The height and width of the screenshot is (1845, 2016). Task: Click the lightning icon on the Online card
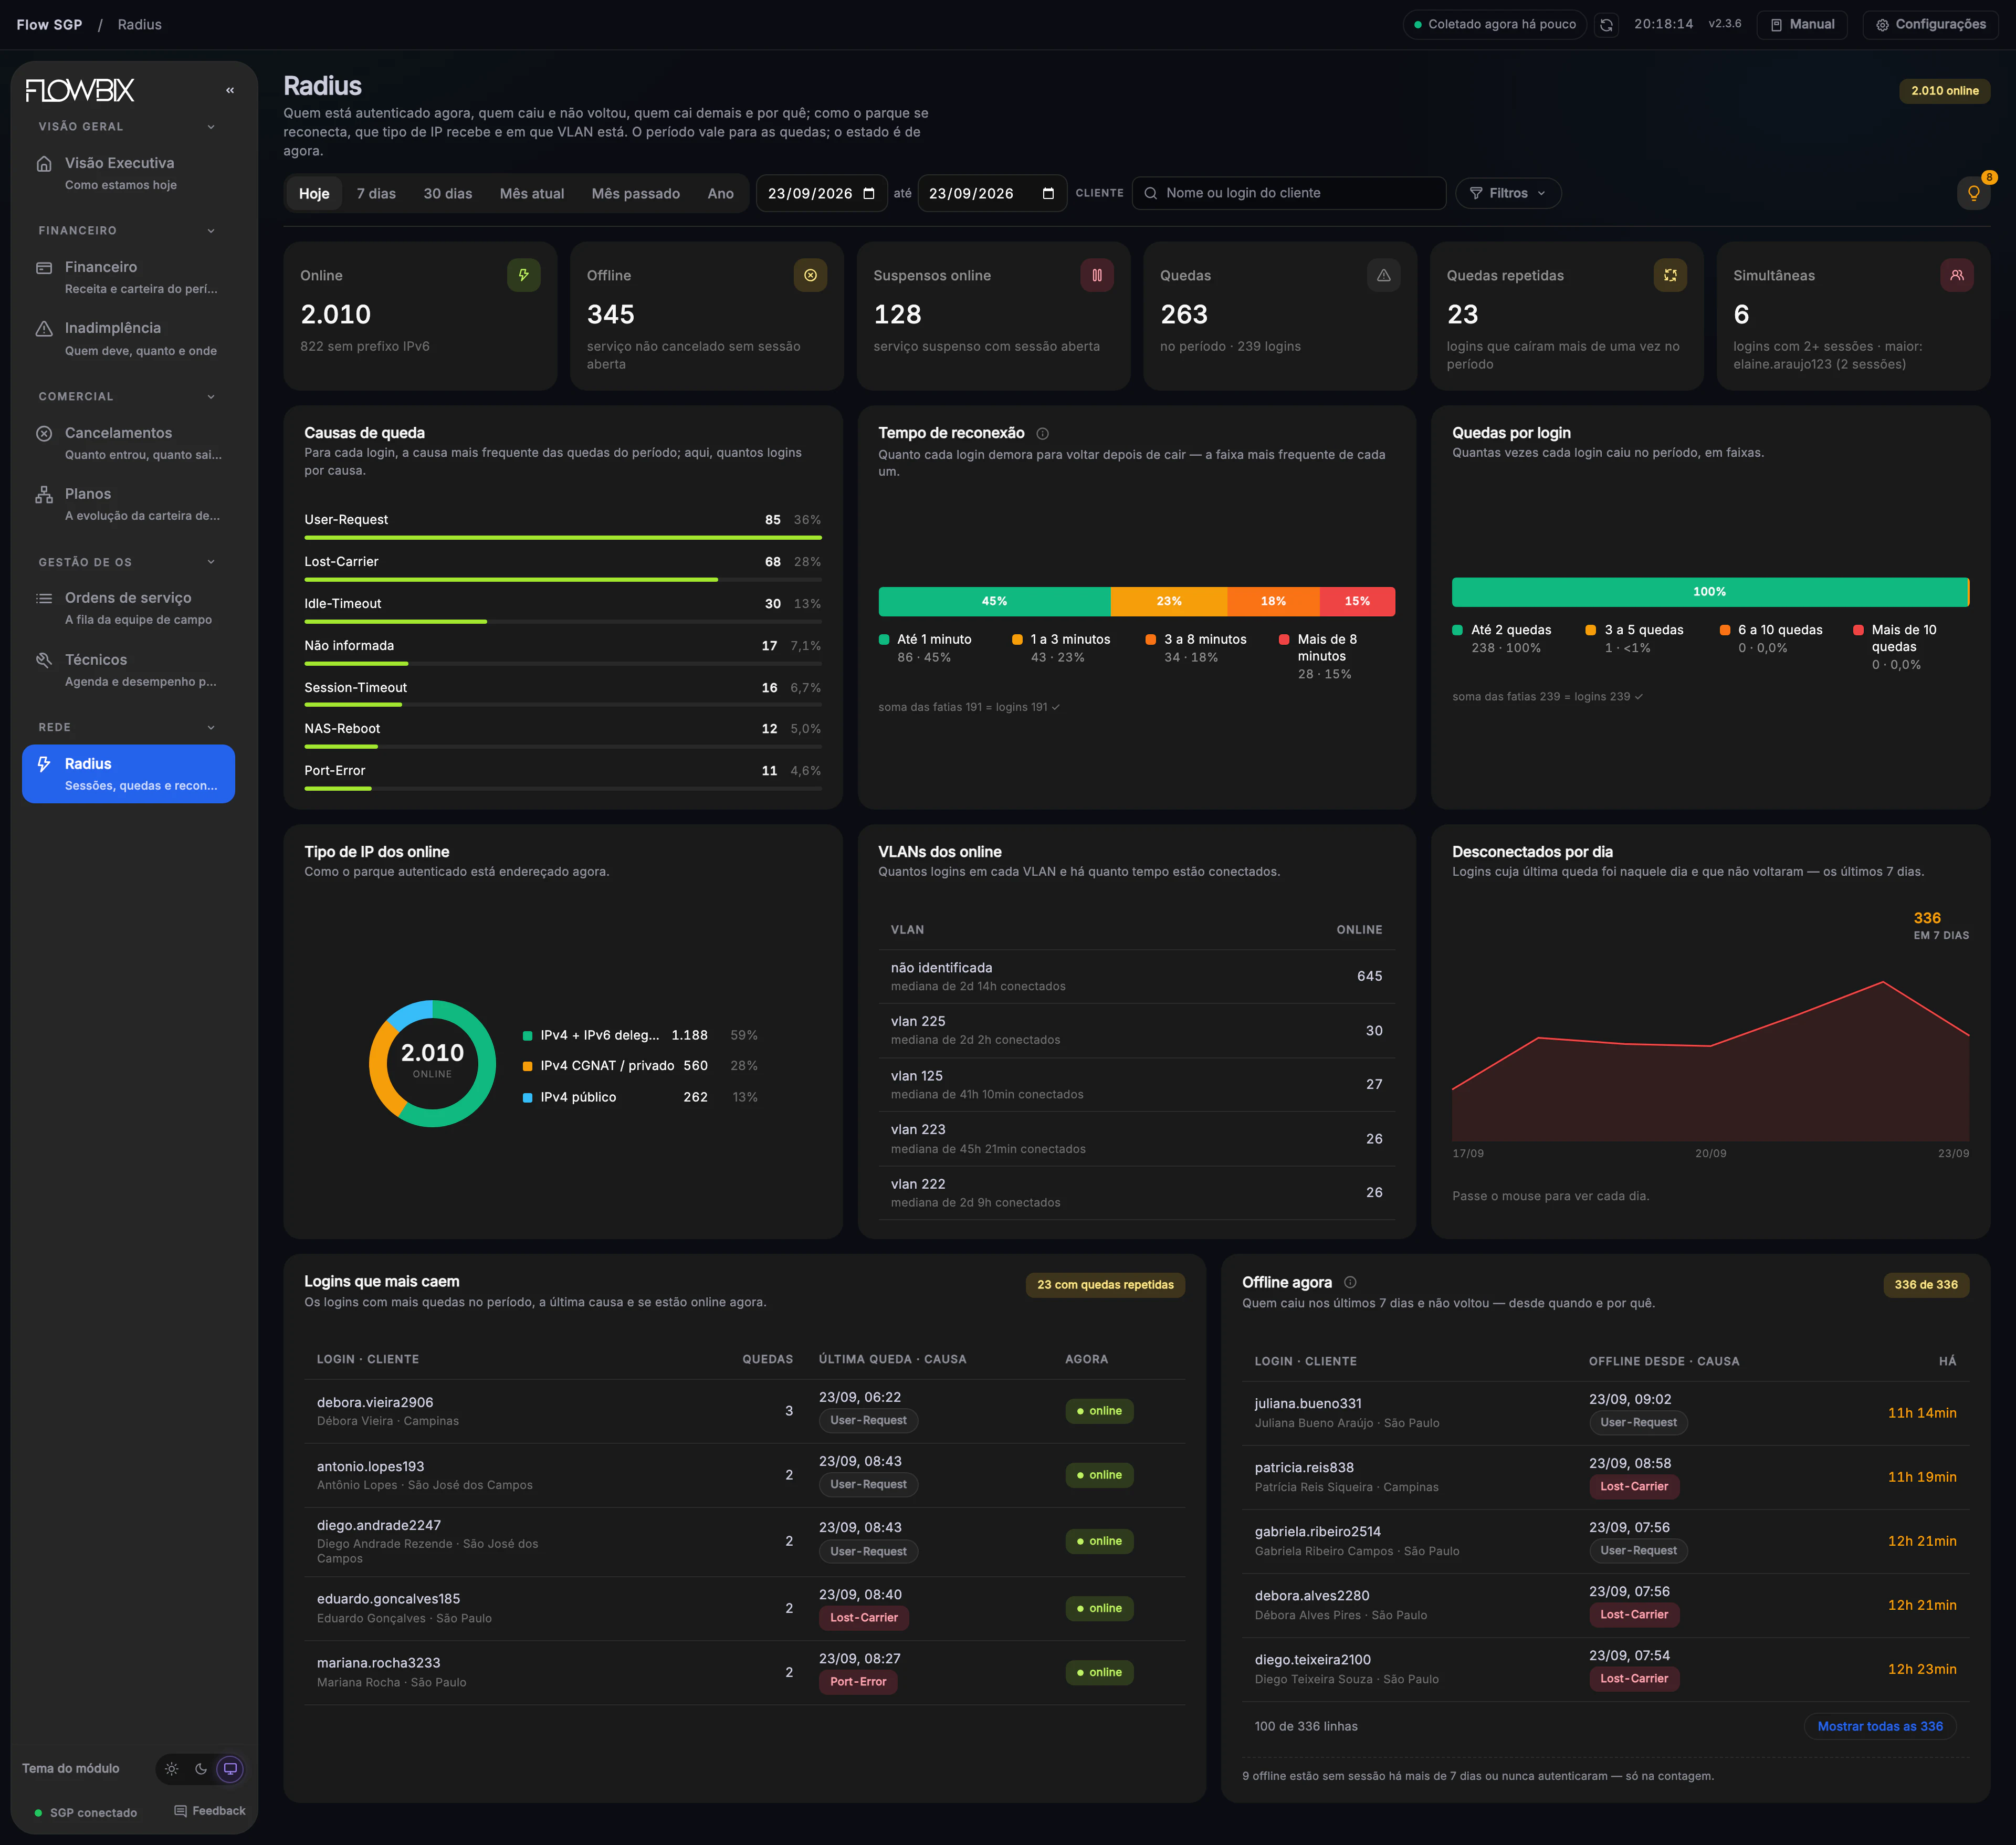[x=523, y=275]
